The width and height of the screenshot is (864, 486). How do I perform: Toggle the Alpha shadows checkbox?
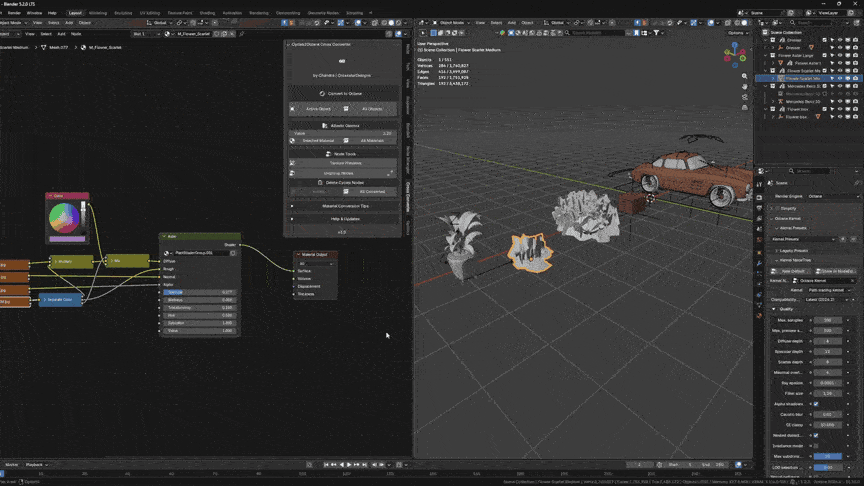click(x=816, y=404)
